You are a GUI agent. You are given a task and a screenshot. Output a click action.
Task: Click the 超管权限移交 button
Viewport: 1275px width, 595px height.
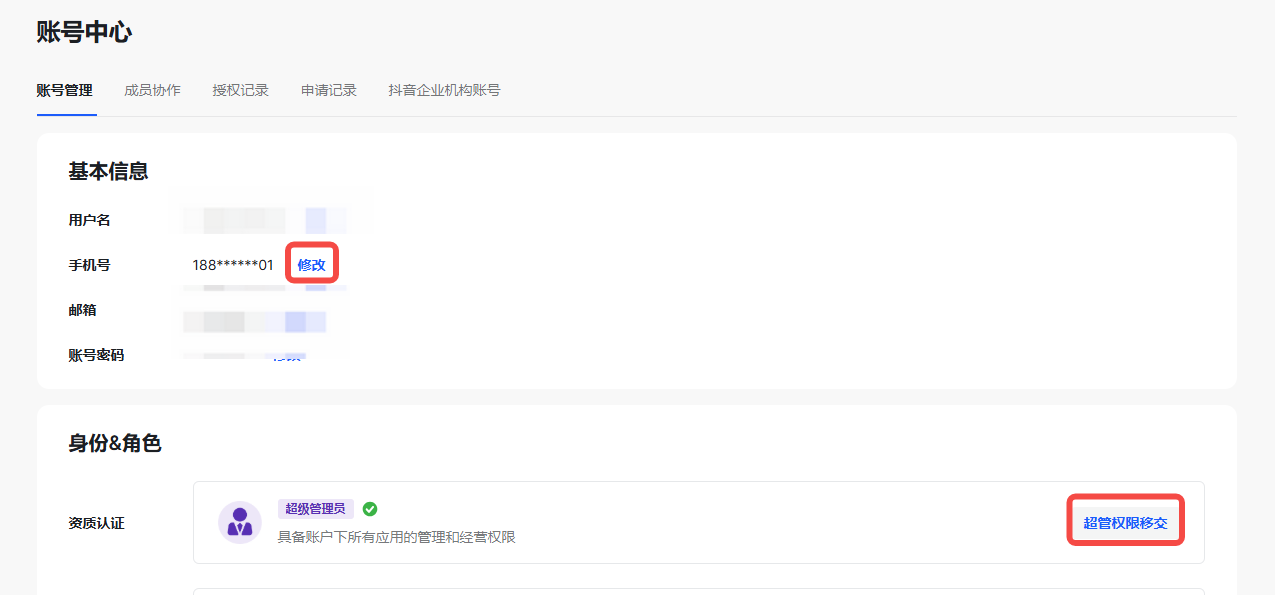tap(1126, 522)
